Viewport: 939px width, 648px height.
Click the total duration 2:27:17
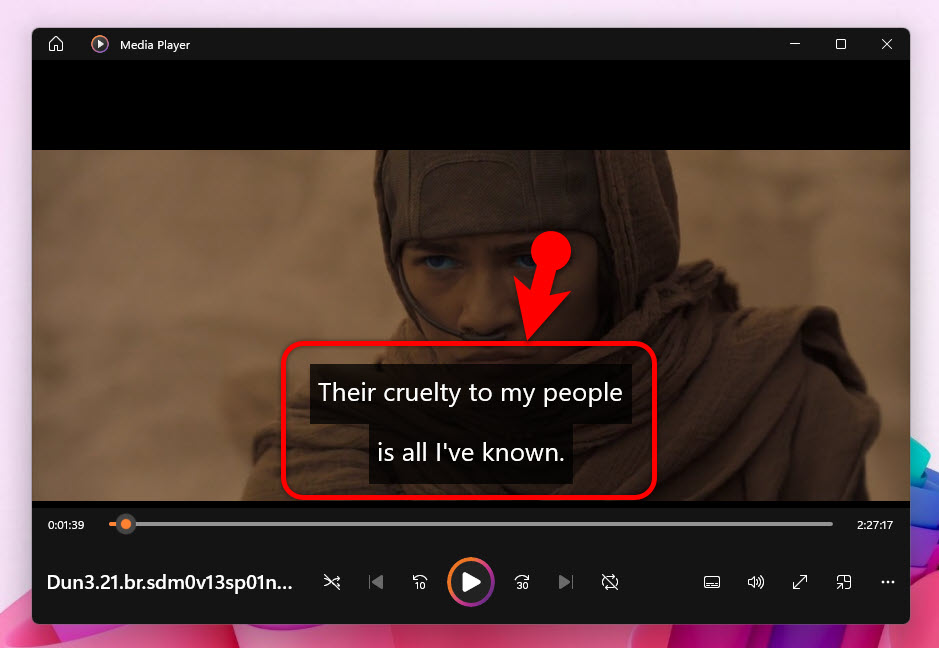click(874, 525)
